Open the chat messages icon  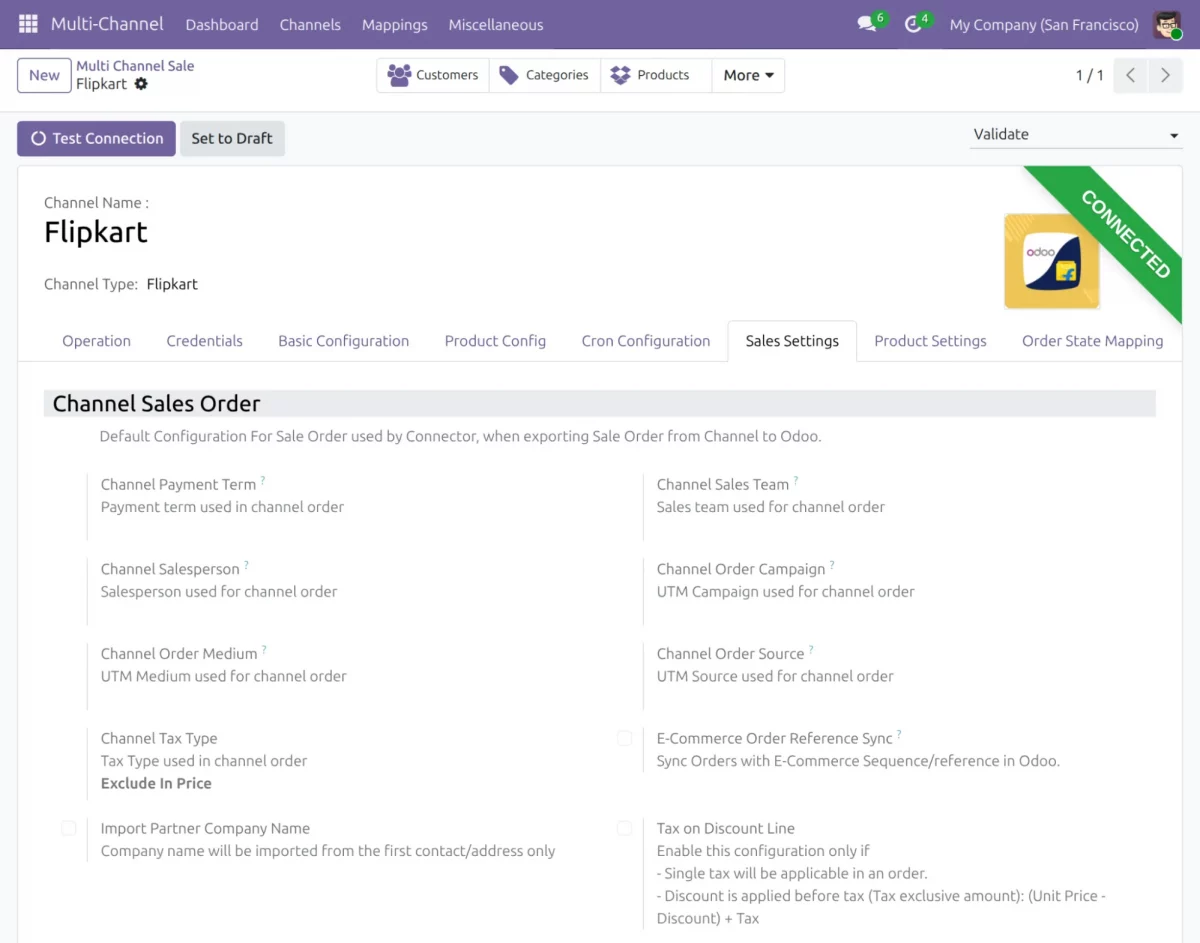tap(867, 24)
